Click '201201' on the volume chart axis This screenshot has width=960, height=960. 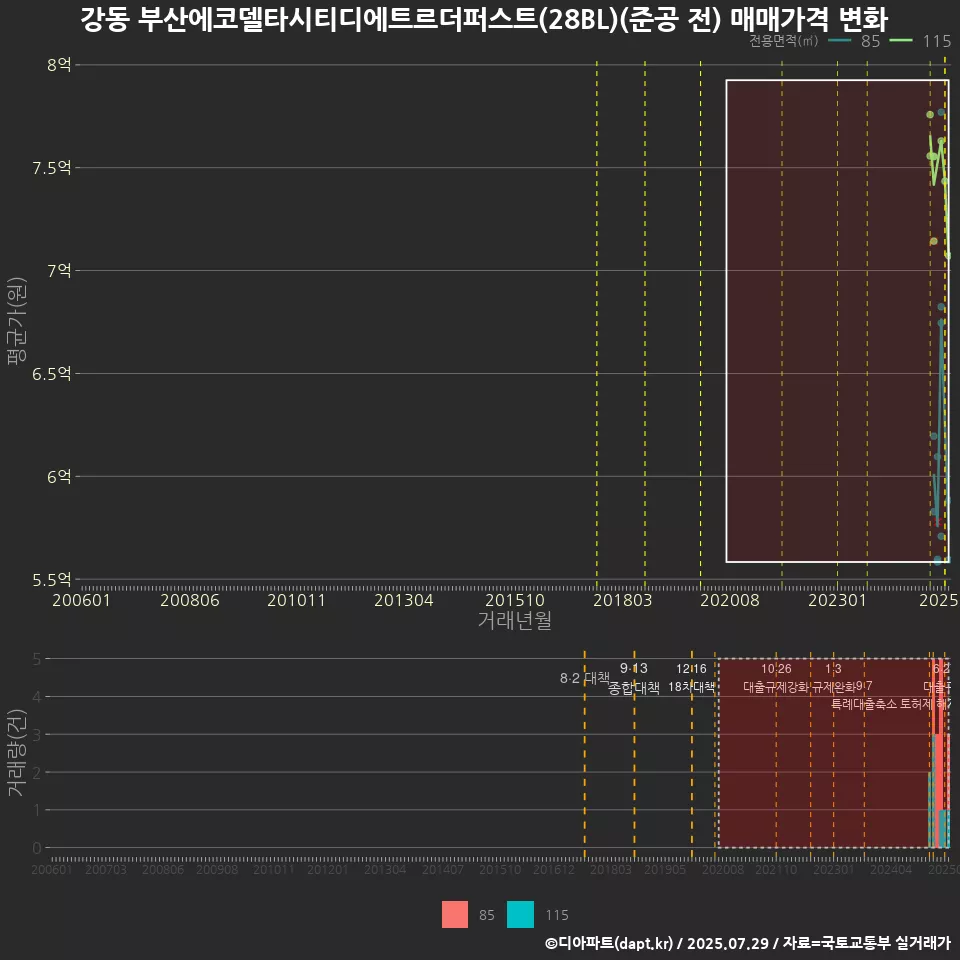(328, 869)
